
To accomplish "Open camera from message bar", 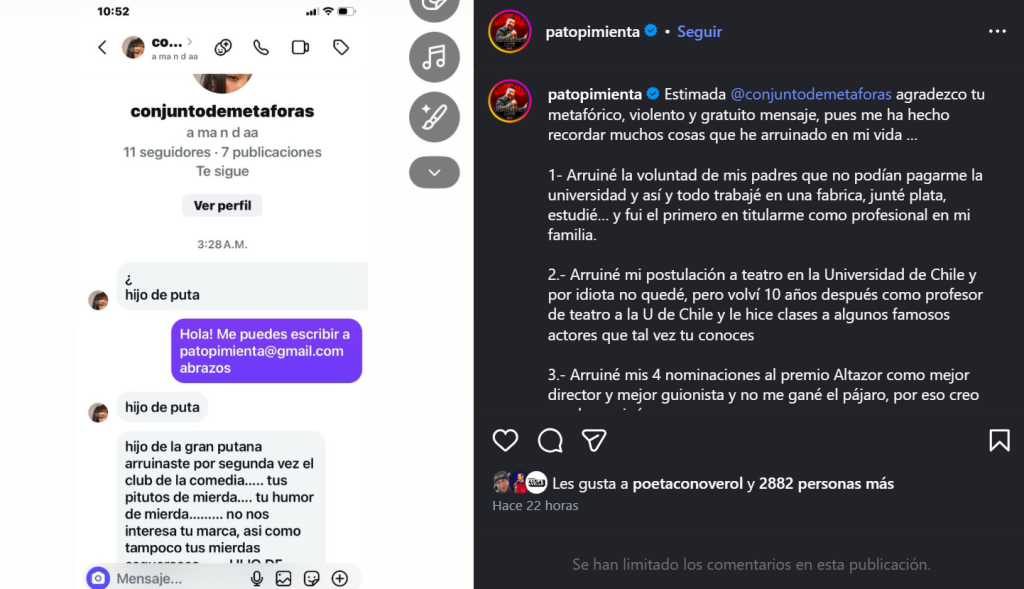I will click(x=98, y=578).
